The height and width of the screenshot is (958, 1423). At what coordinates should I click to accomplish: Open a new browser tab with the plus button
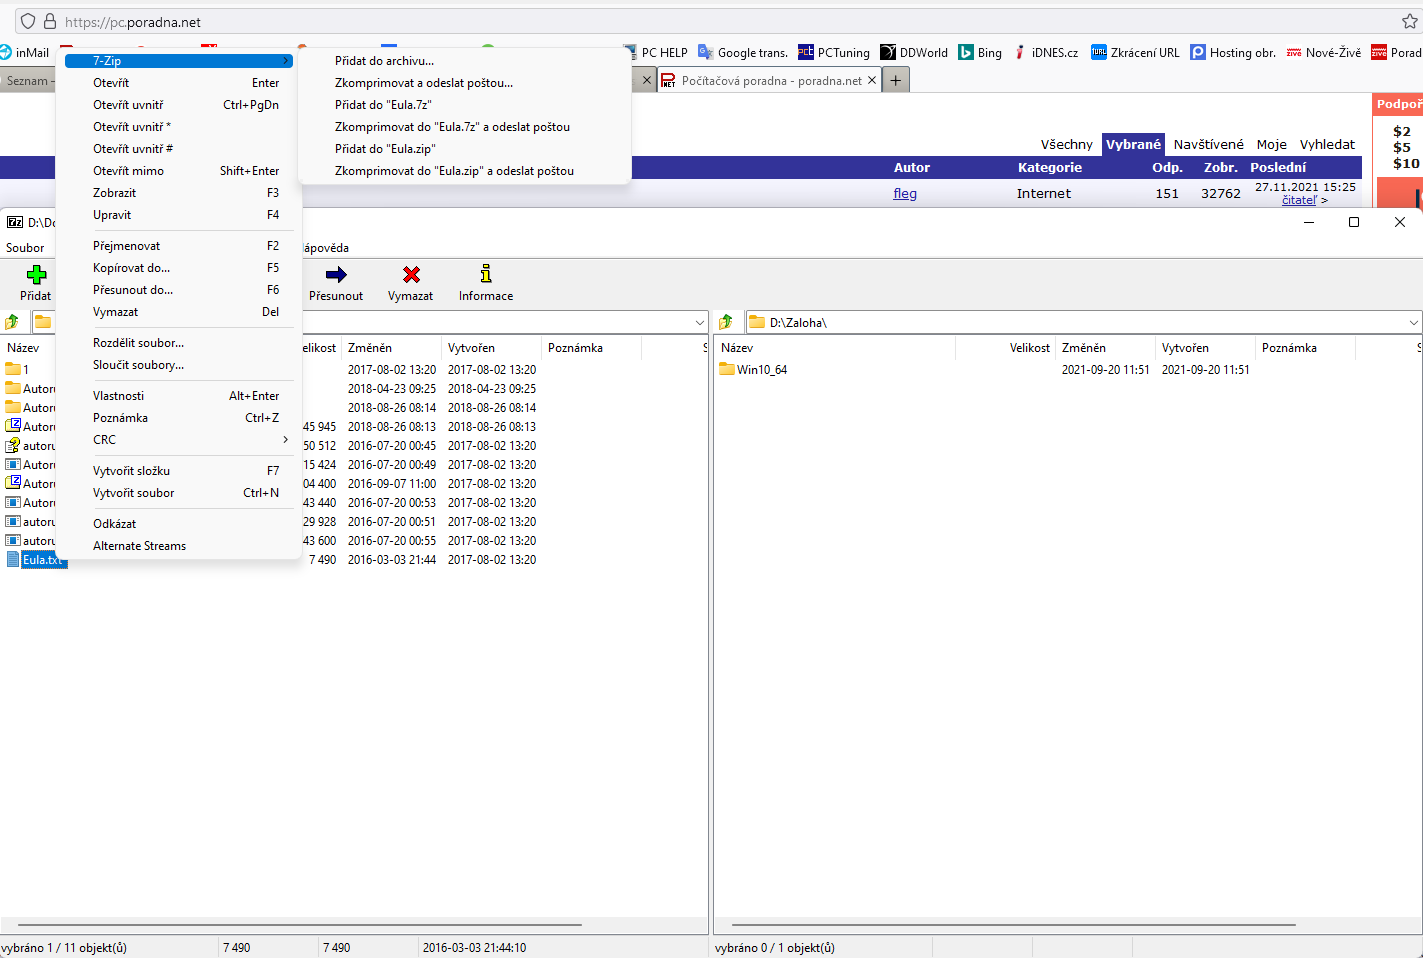pyautogui.click(x=896, y=80)
